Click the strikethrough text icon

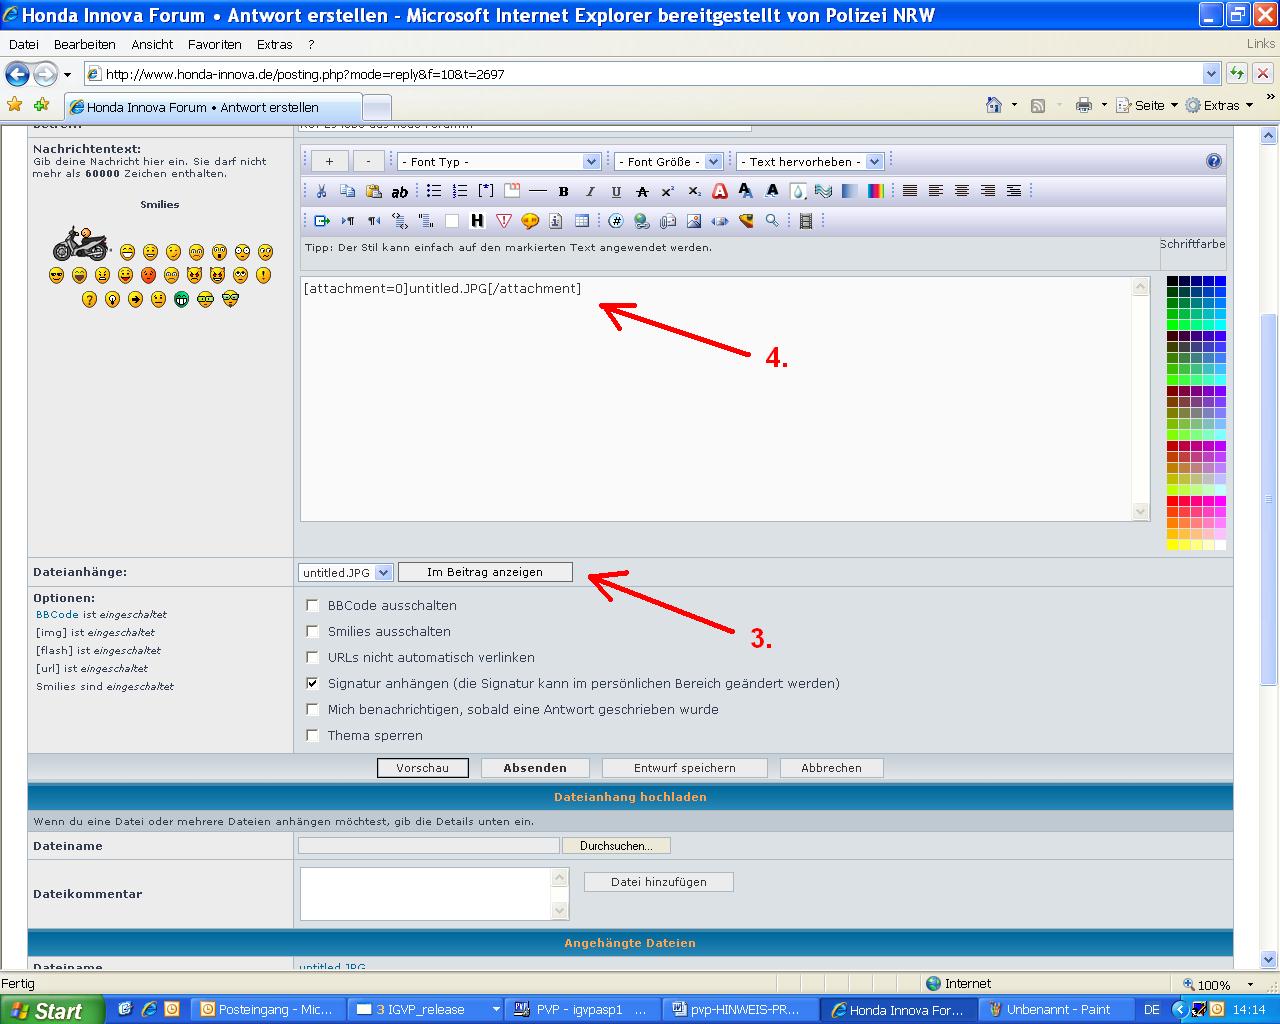pyautogui.click(x=642, y=191)
